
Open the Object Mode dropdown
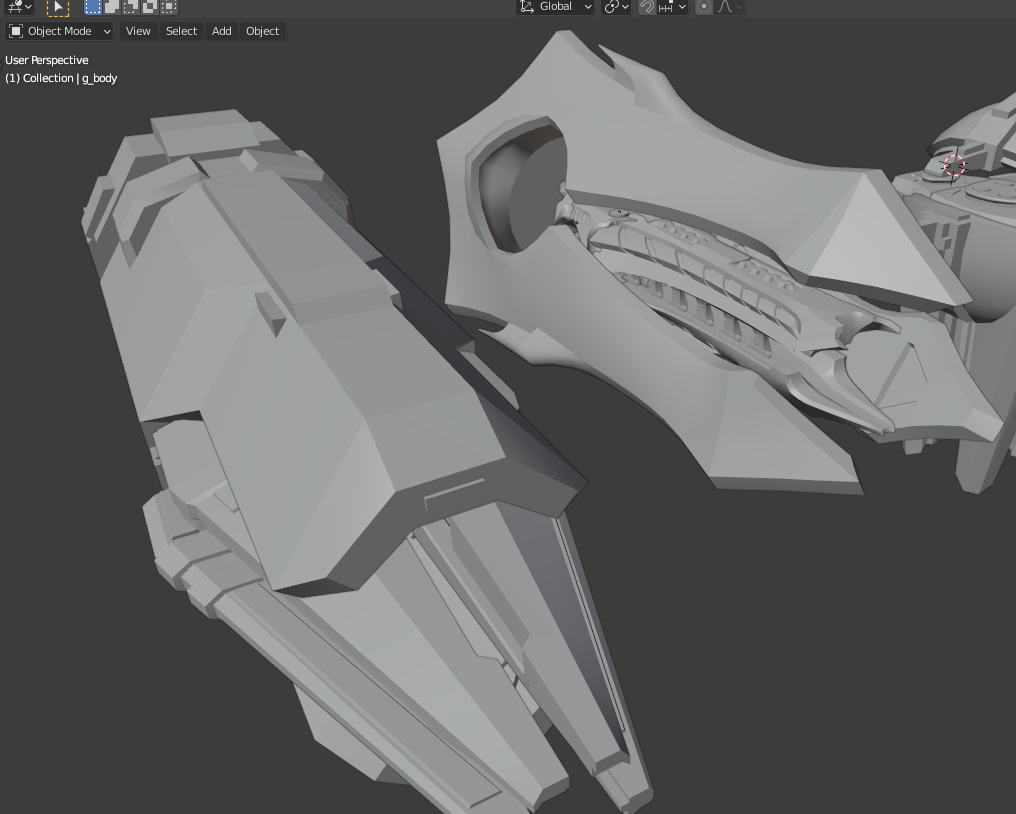[x=60, y=31]
